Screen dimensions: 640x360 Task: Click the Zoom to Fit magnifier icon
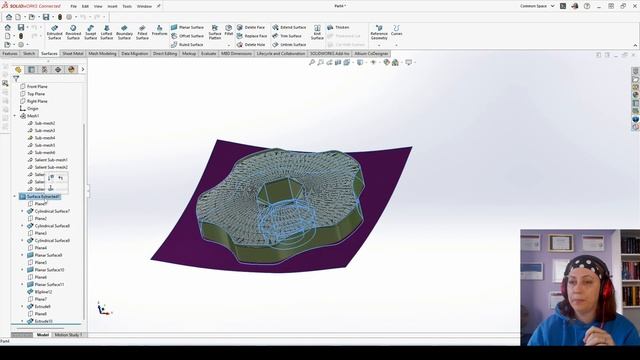click(x=312, y=62)
